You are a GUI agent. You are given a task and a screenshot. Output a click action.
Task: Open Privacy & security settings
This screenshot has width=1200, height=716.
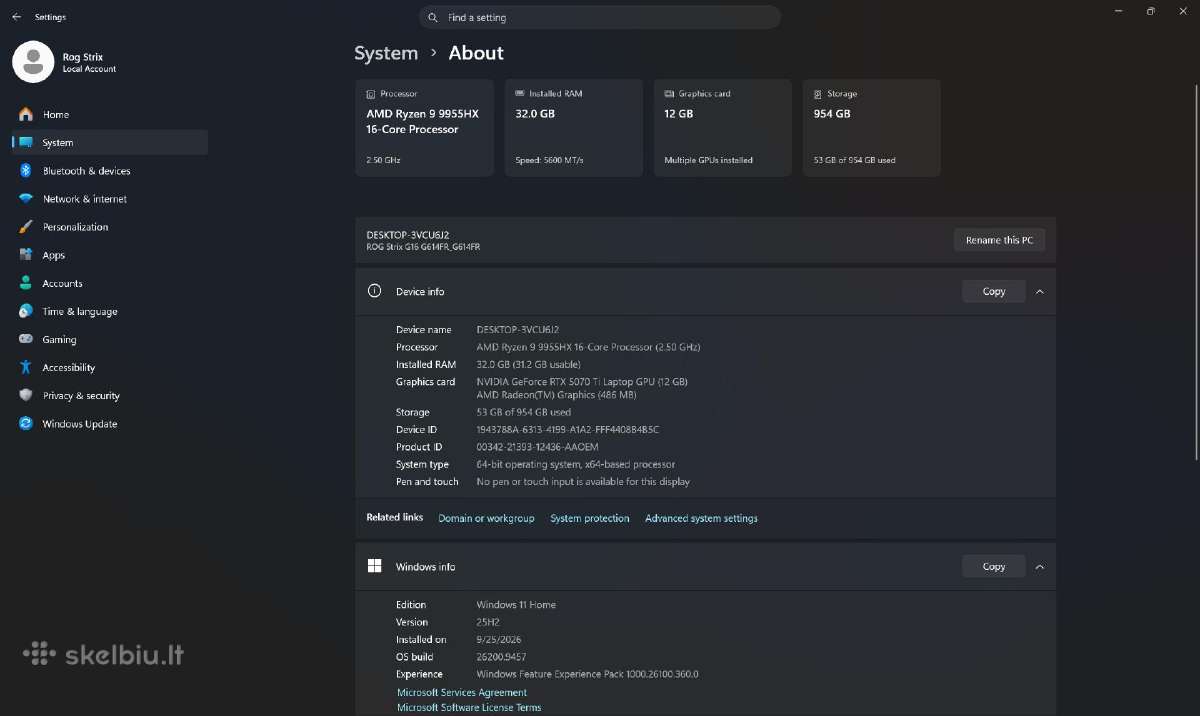(110, 396)
